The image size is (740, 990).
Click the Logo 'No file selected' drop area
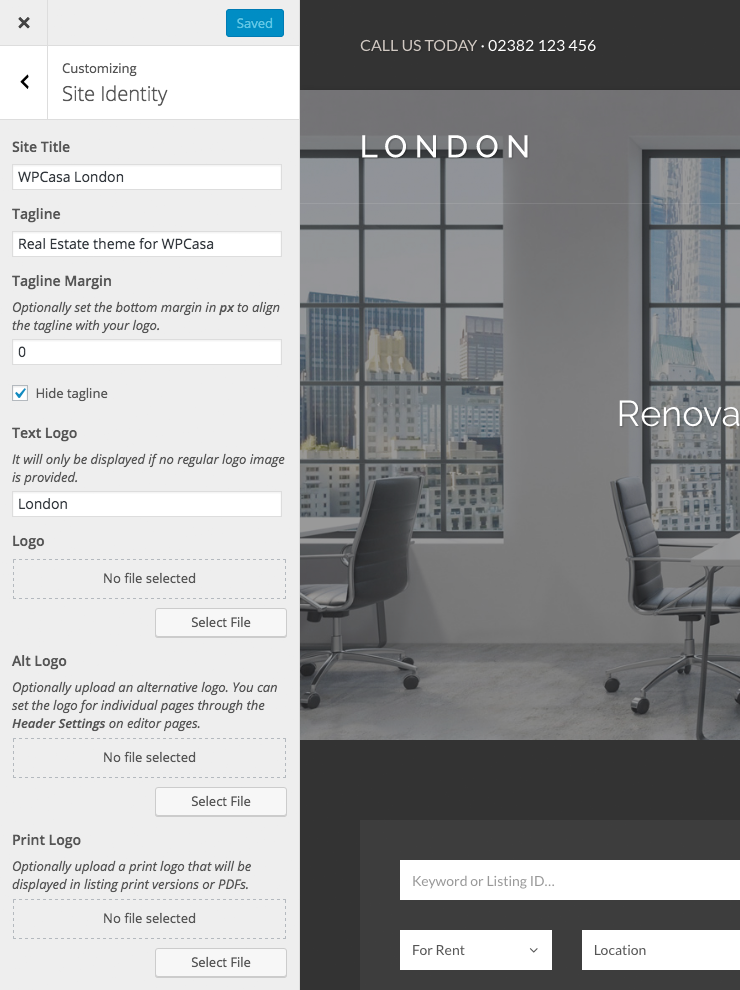(149, 578)
